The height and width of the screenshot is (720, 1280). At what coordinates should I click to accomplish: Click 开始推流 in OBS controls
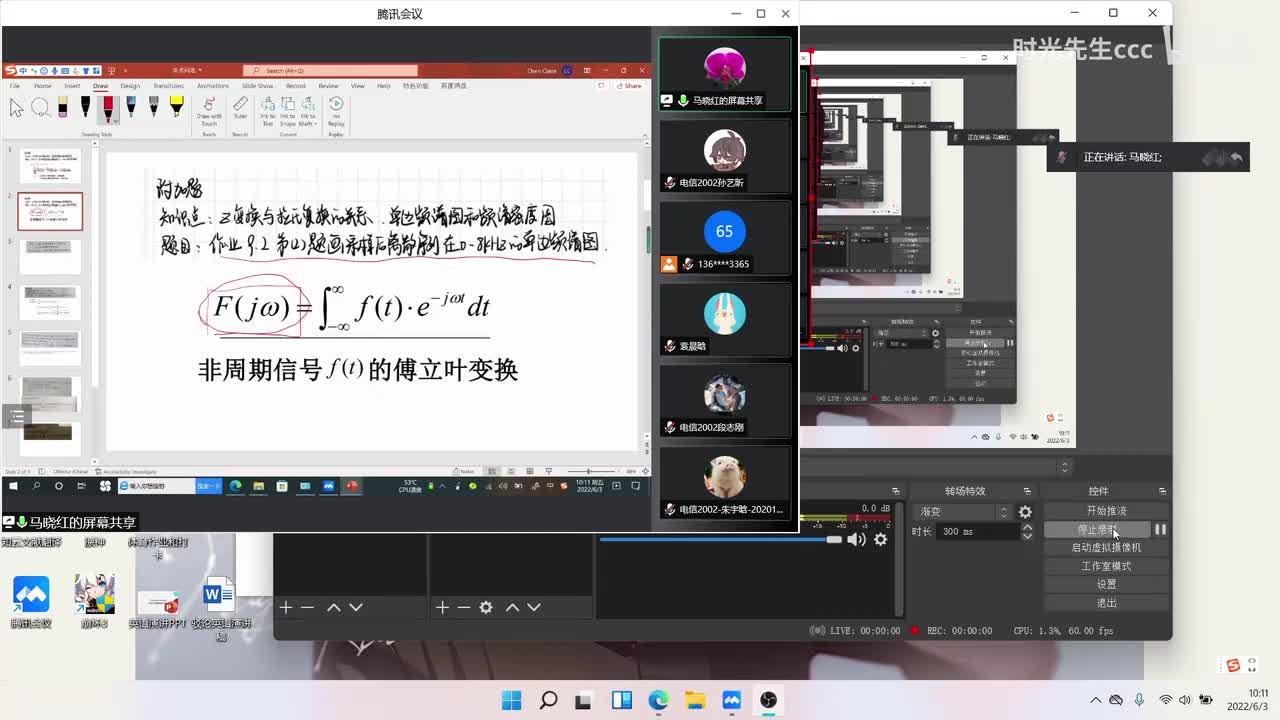[1106, 511]
